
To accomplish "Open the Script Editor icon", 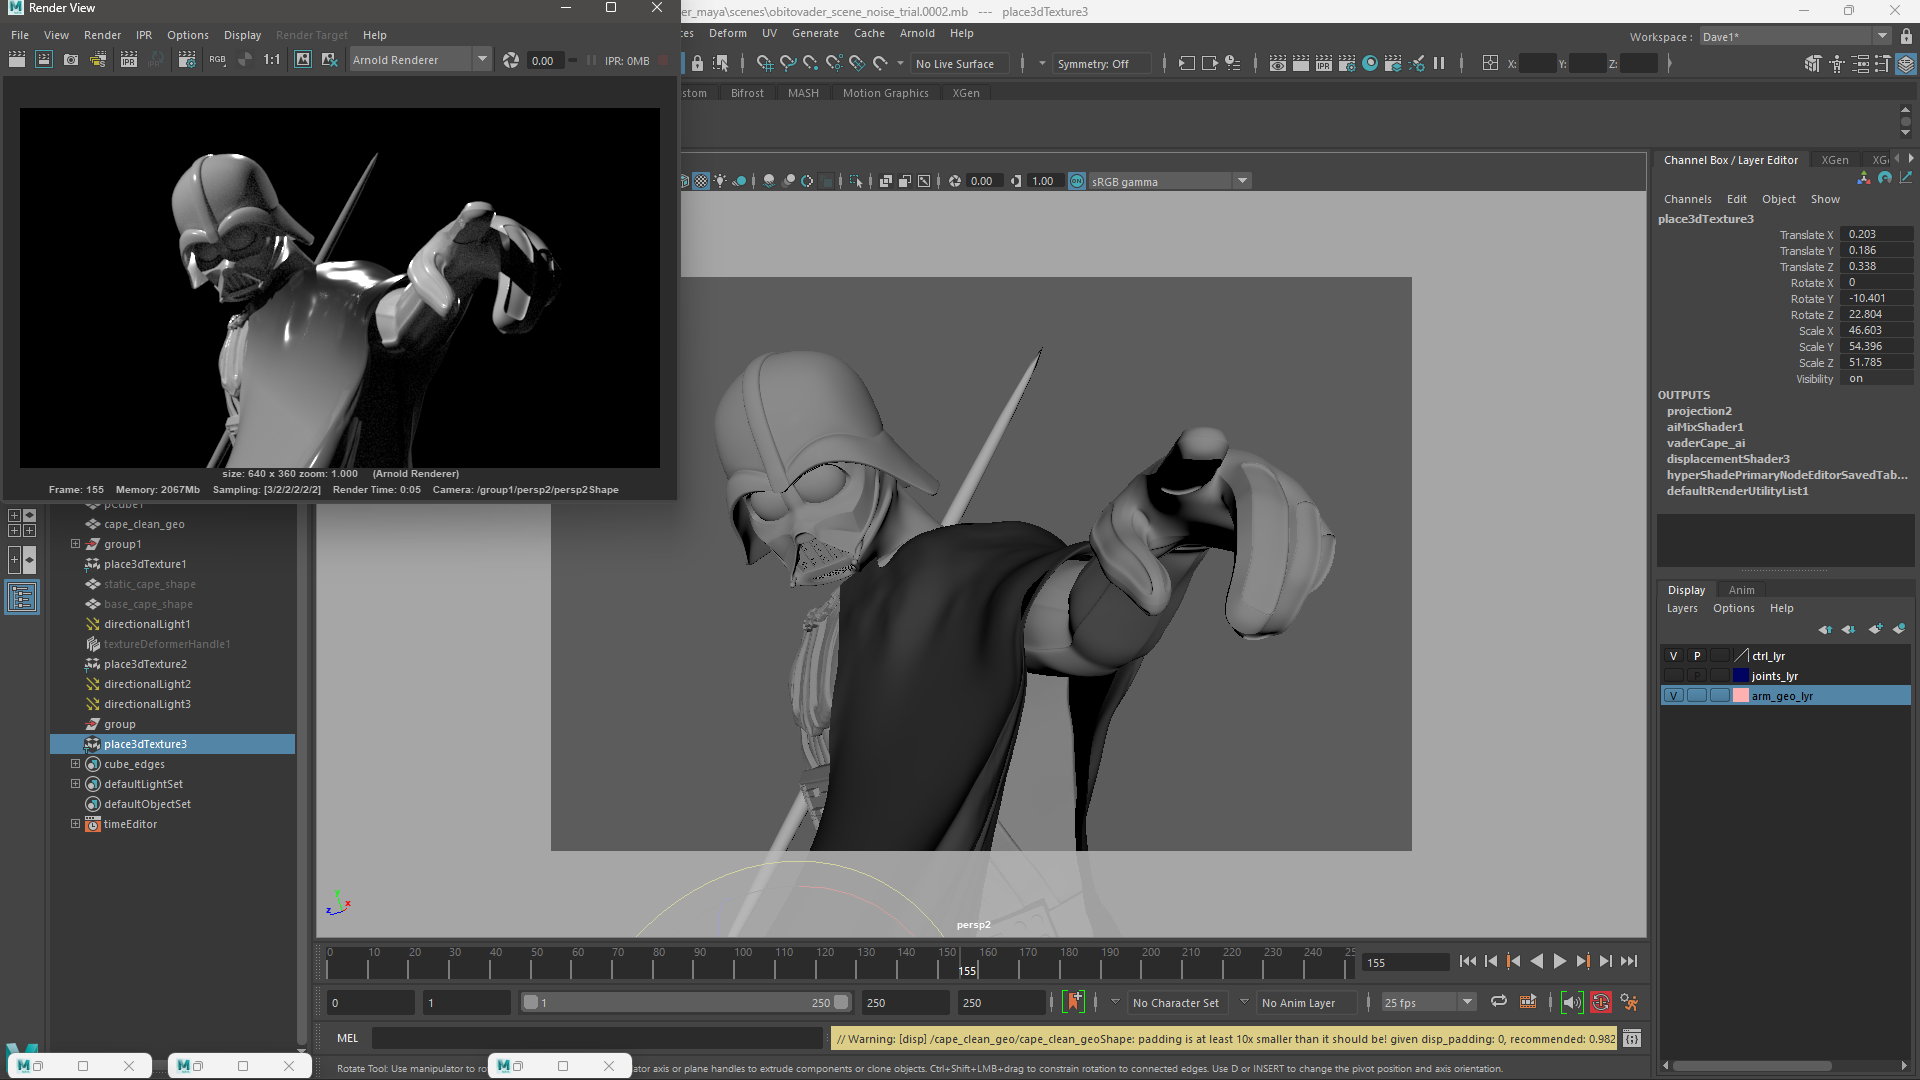I will (x=1632, y=1038).
